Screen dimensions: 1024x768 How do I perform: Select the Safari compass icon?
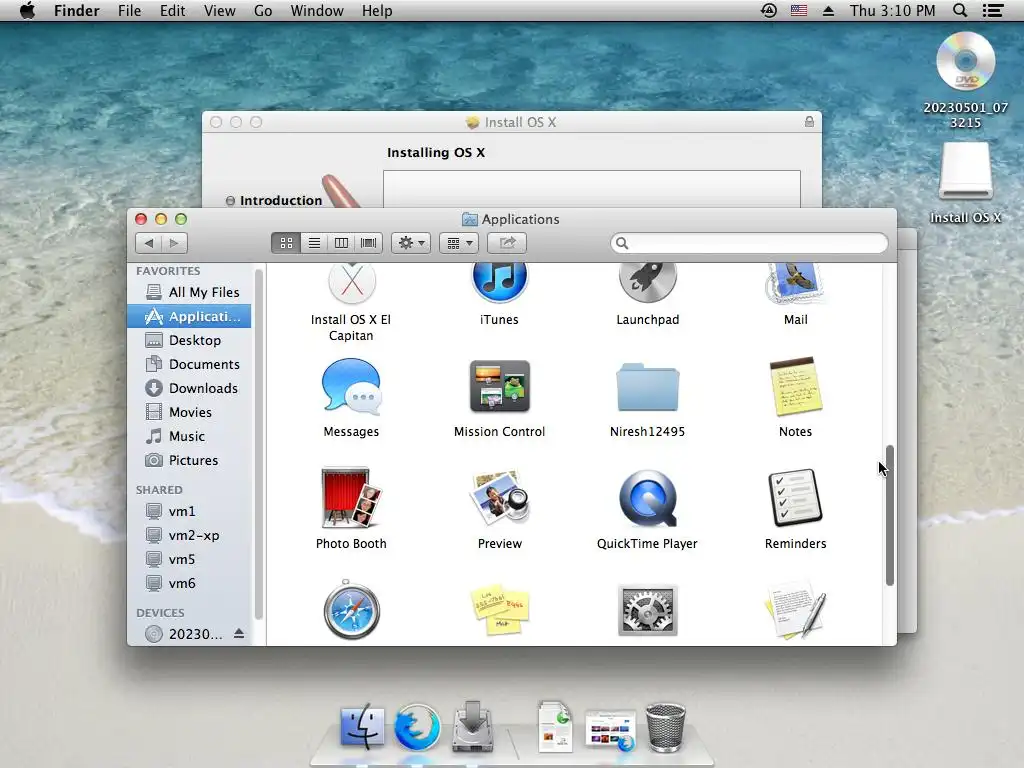coord(351,609)
